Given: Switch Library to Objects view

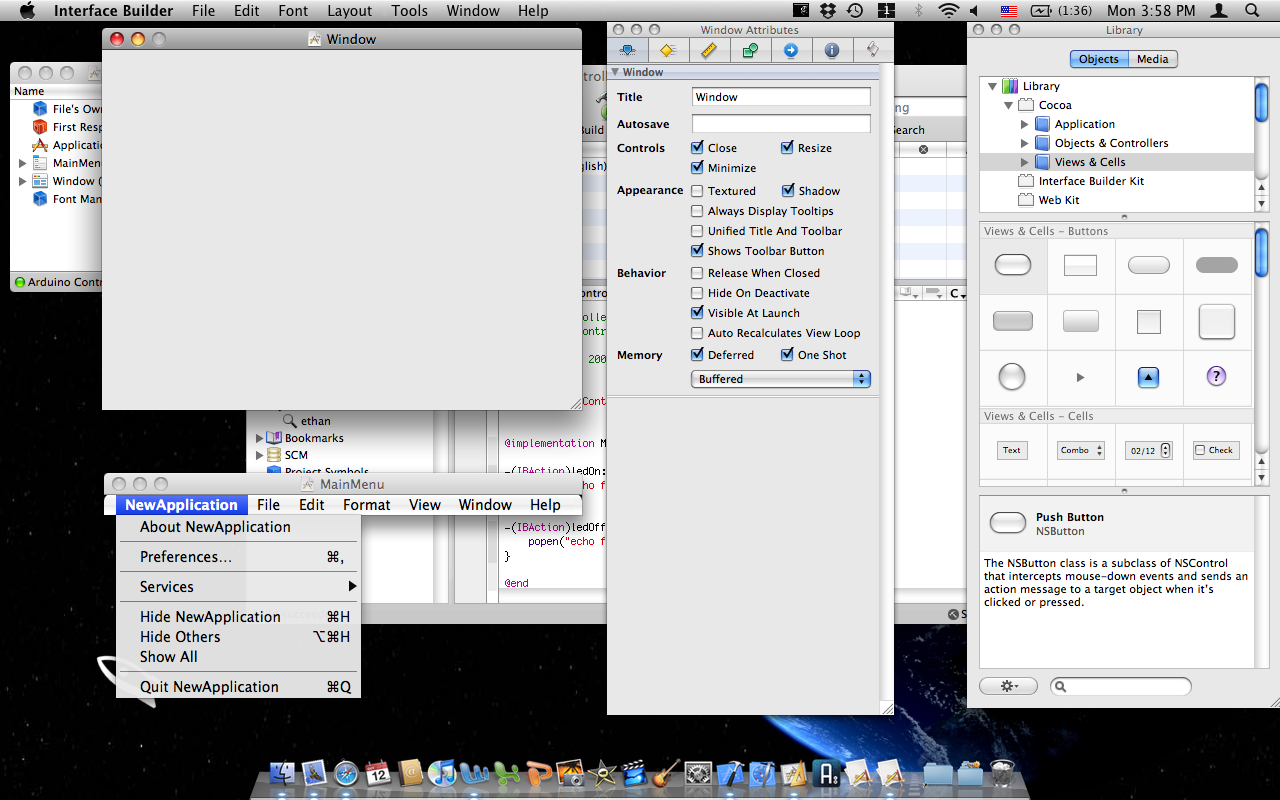Looking at the screenshot, I should click(1098, 59).
